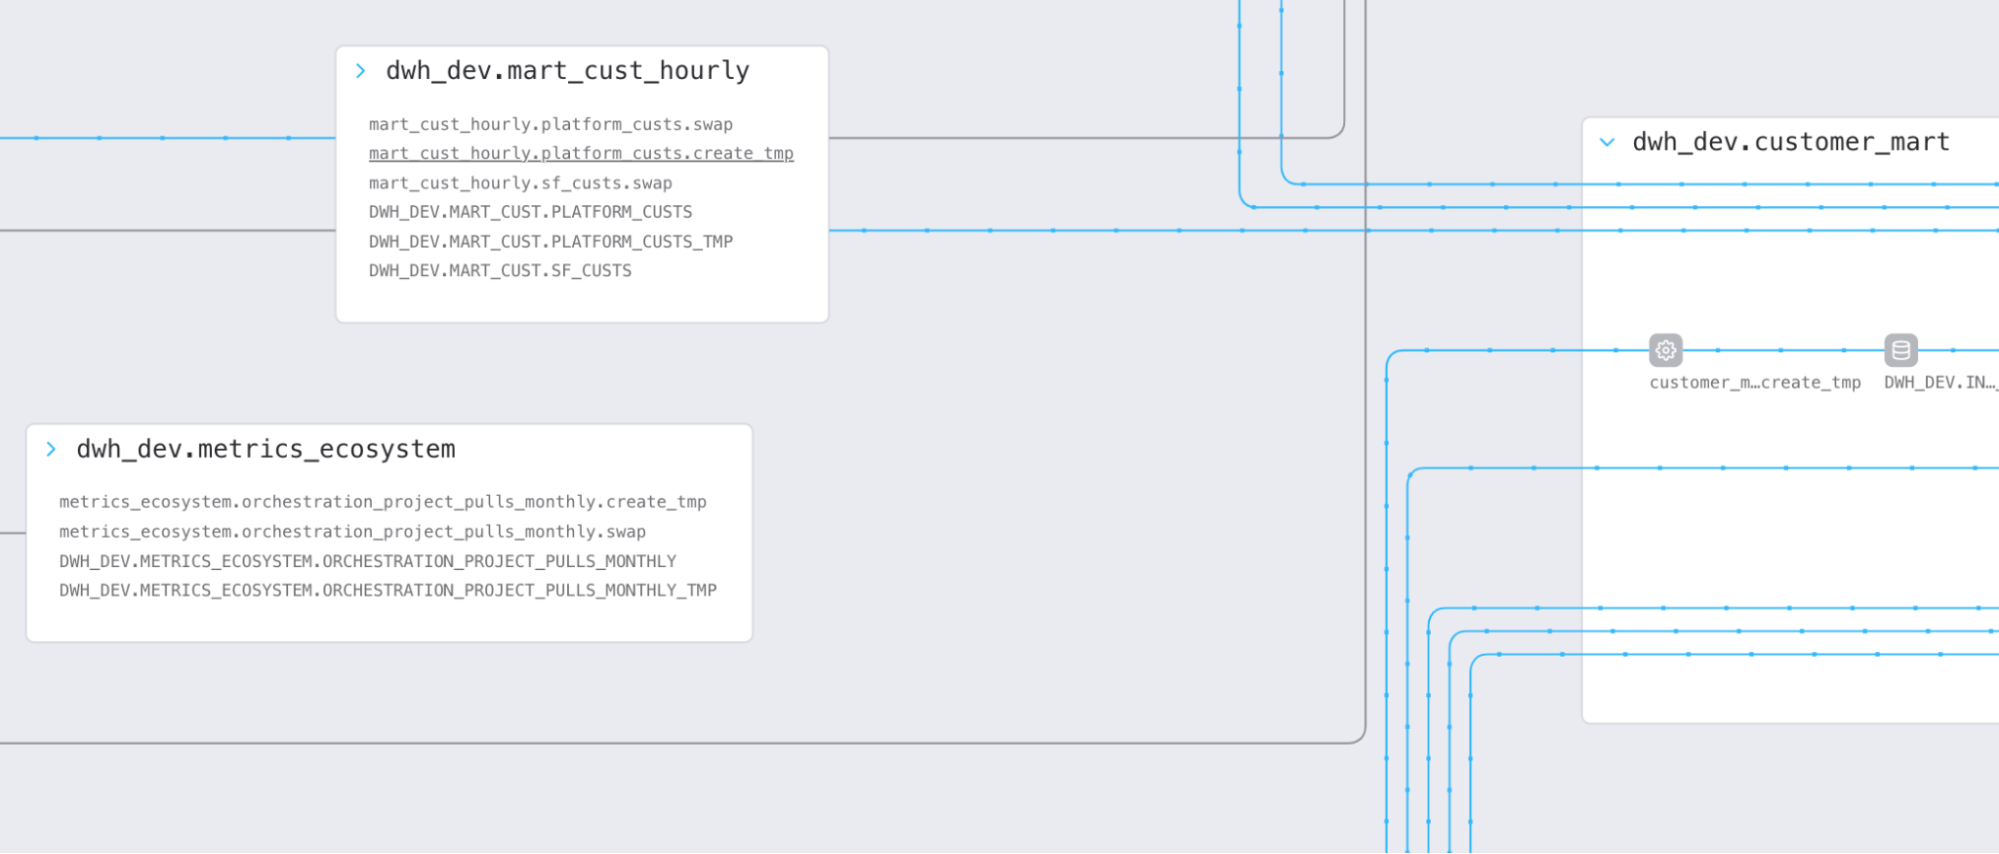
Task: Select mart_cust_hourly.sf_custs.swap entry
Action: (520, 183)
